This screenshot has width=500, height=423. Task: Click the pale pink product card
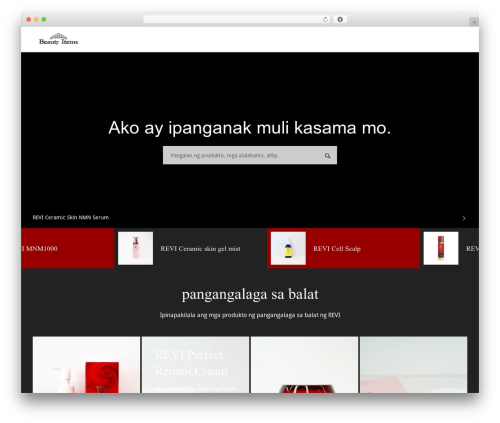pyautogui.click(x=413, y=365)
